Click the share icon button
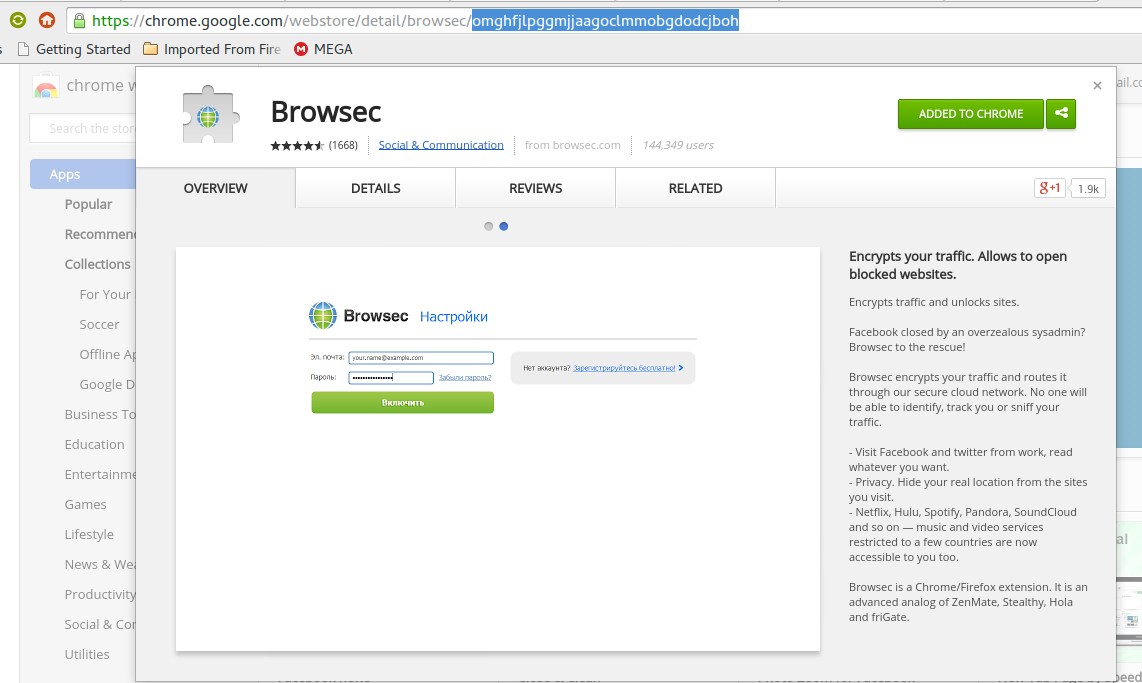This screenshot has width=1142, height=683. coord(1061,114)
